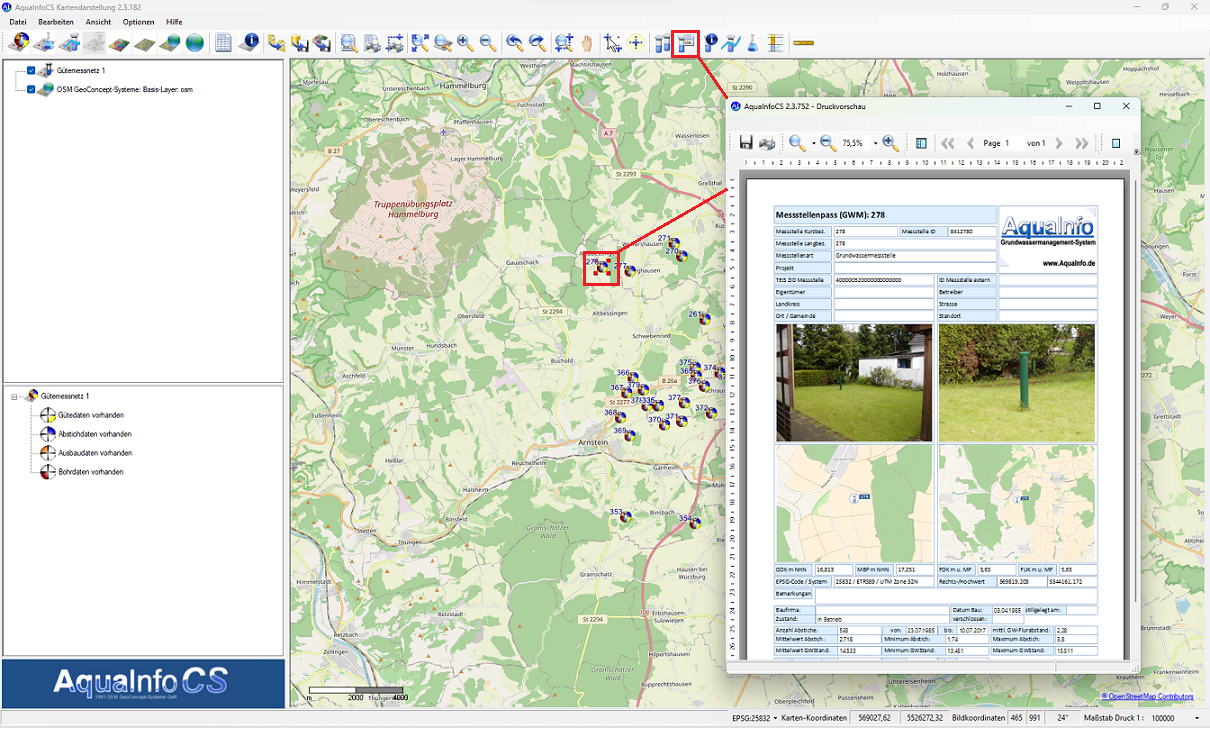1210x729 pixels.
Task: Click the zoom in magnifier plus icon
Action: click(465, 43)
